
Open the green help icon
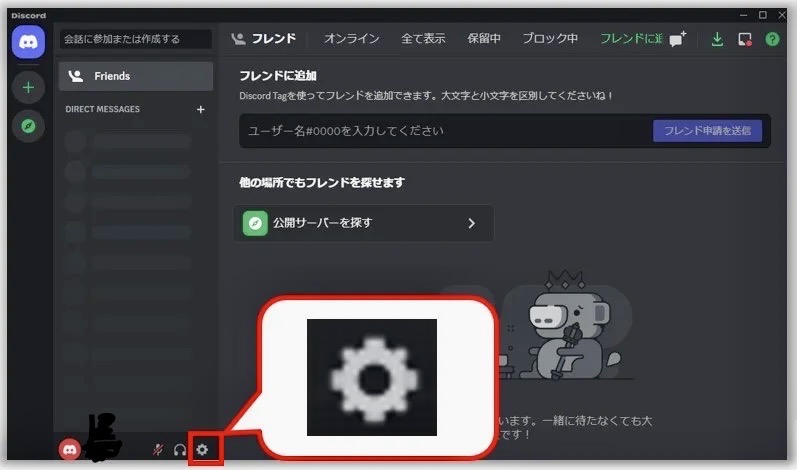click(772, 39)
